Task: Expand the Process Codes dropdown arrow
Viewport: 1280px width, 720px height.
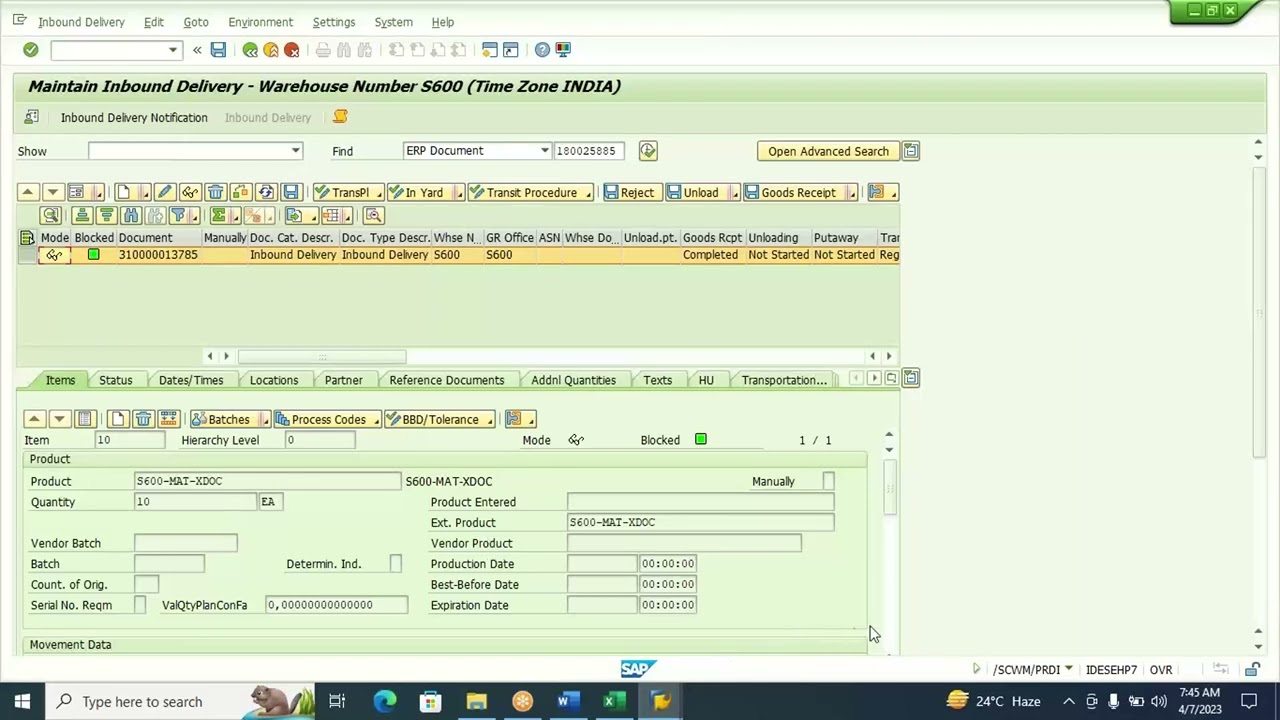Action: [376, 420]
